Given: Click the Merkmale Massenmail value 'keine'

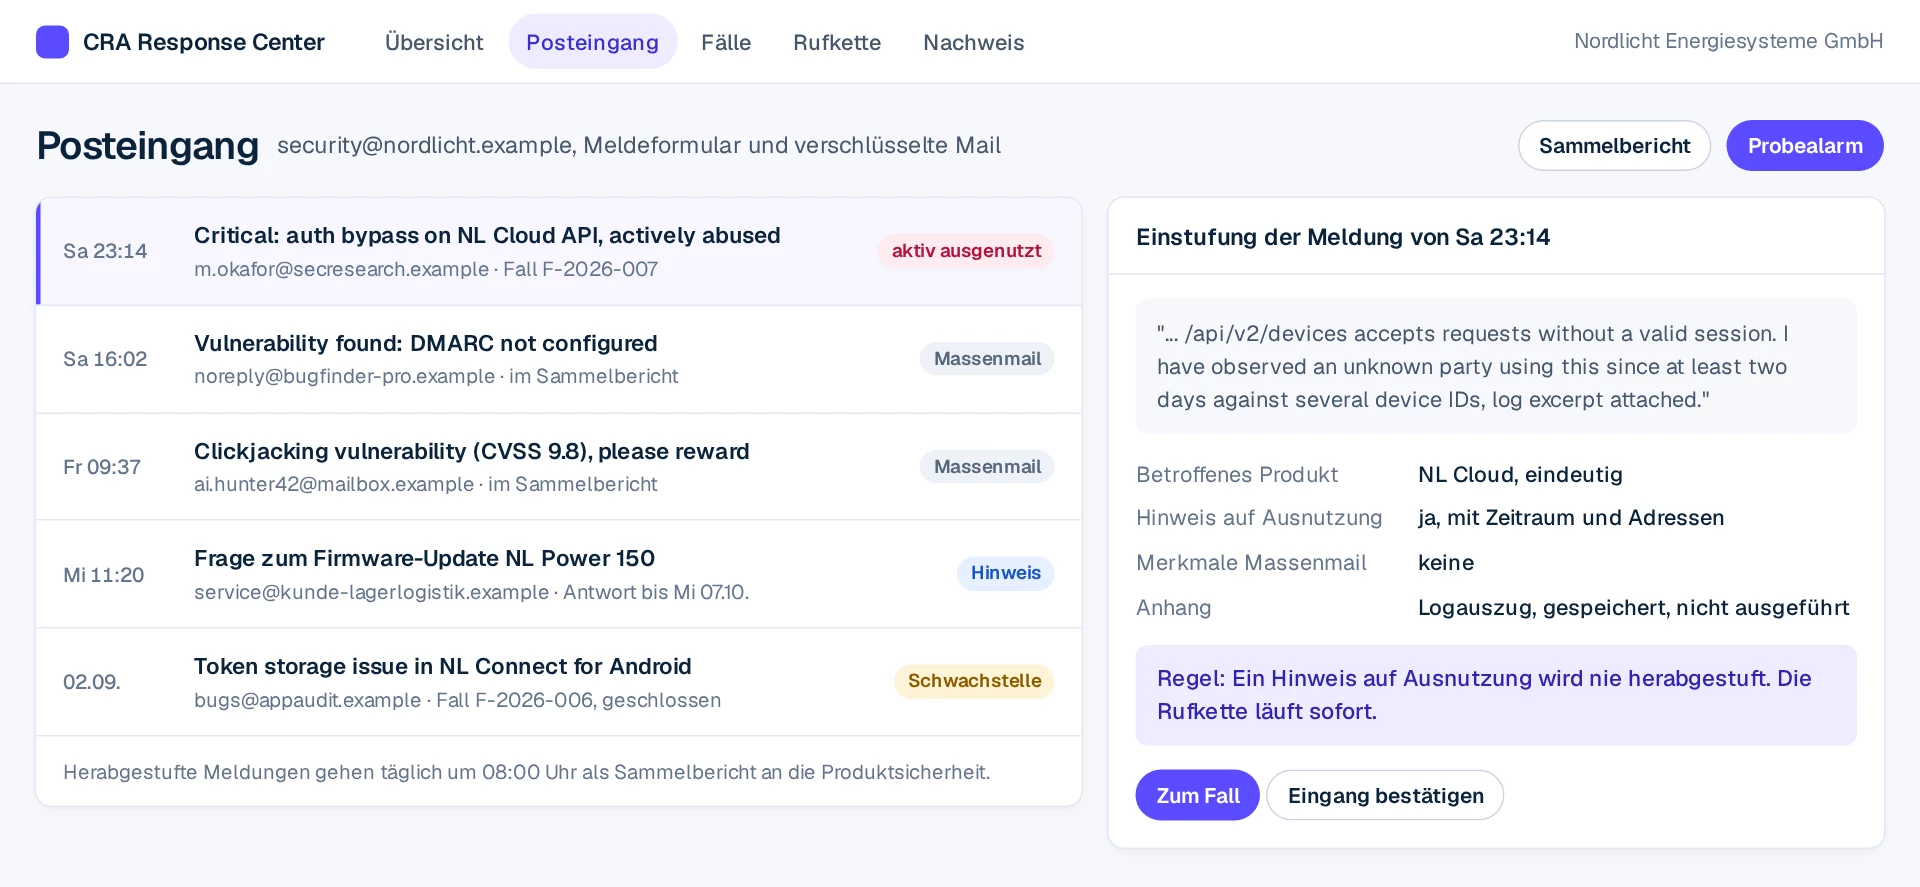Looking at the screenshot, I should (x=1446, y=563).
